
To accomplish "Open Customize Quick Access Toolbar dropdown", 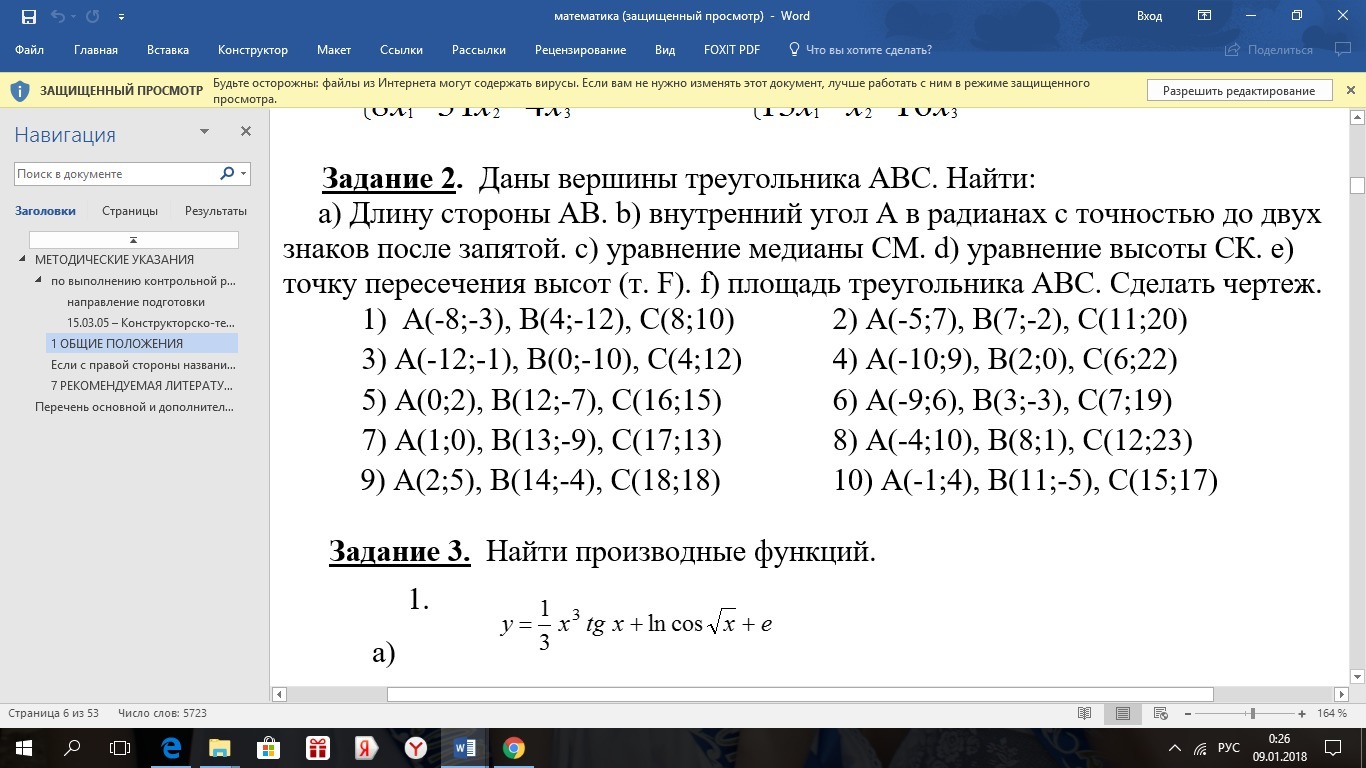I will (121, 17).
